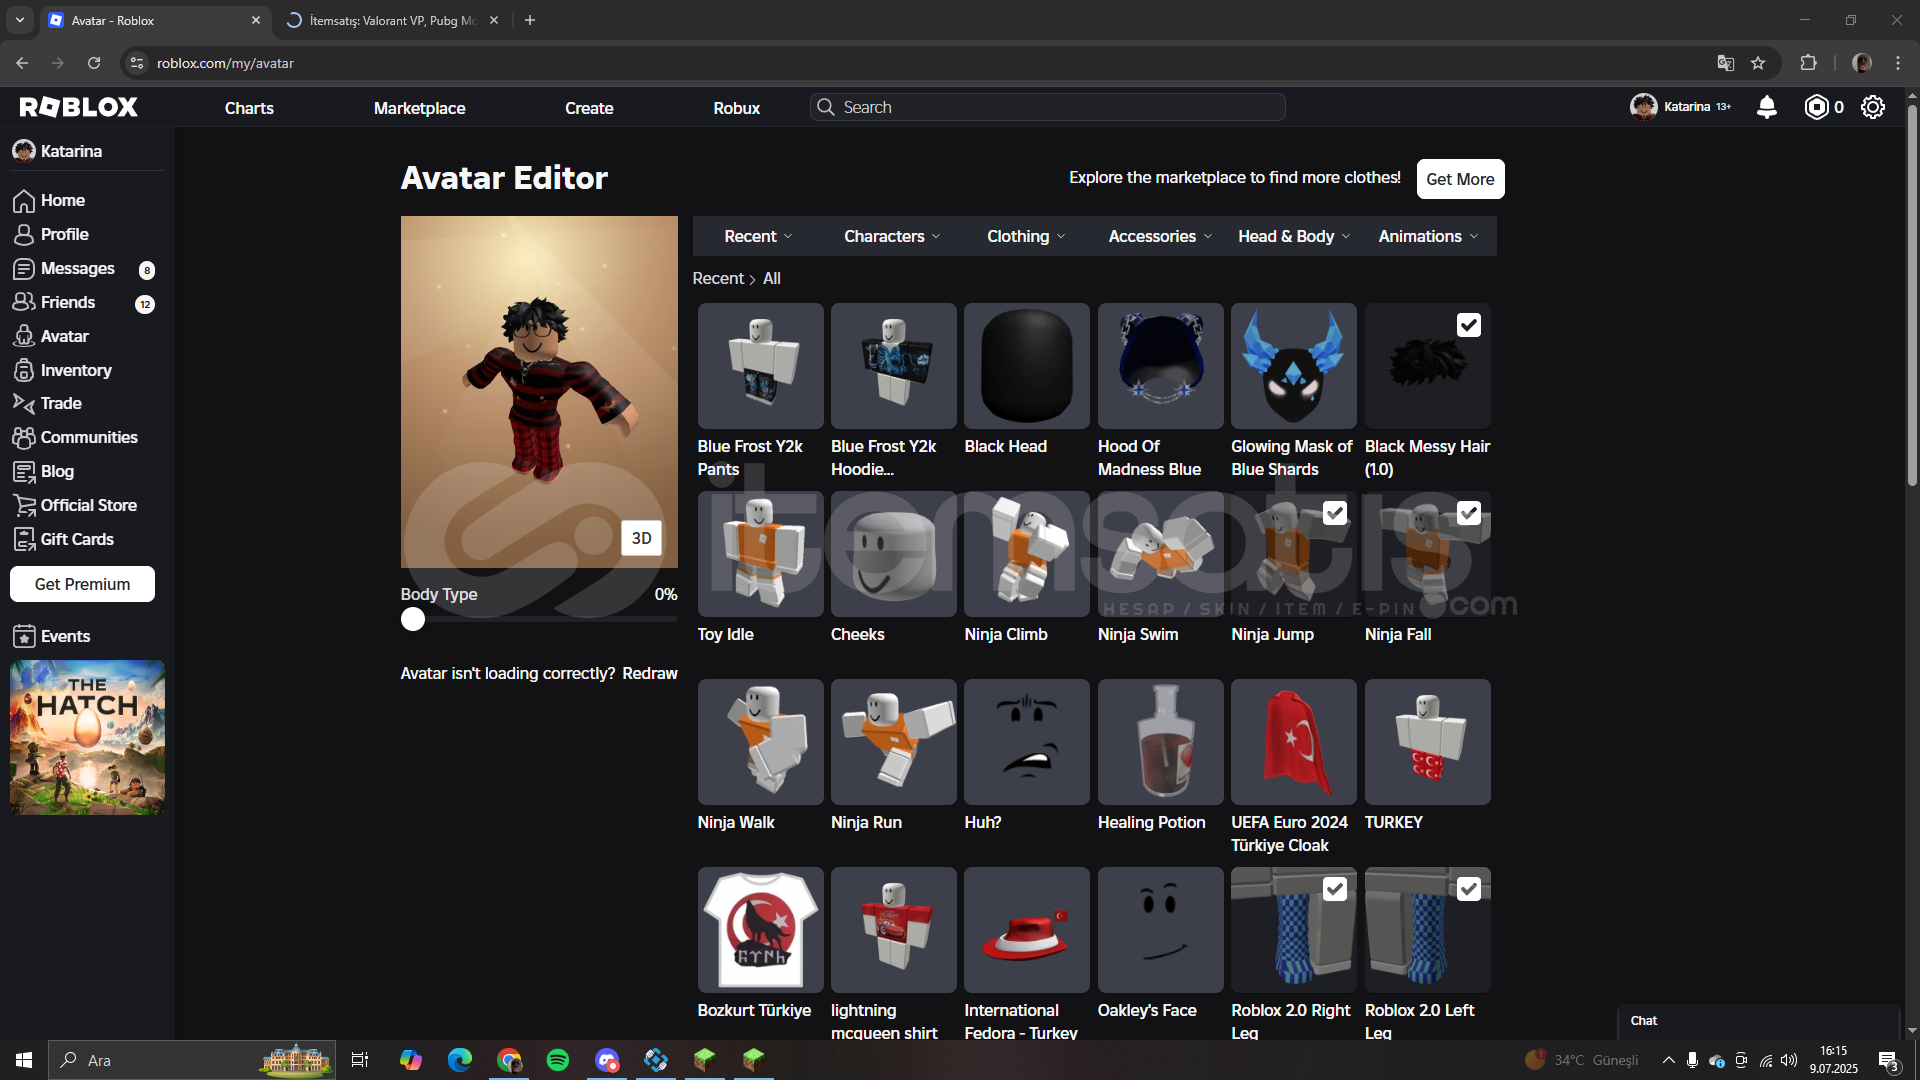
Task: Open Spotify from the taskbar
Action: coord(558,1060)
